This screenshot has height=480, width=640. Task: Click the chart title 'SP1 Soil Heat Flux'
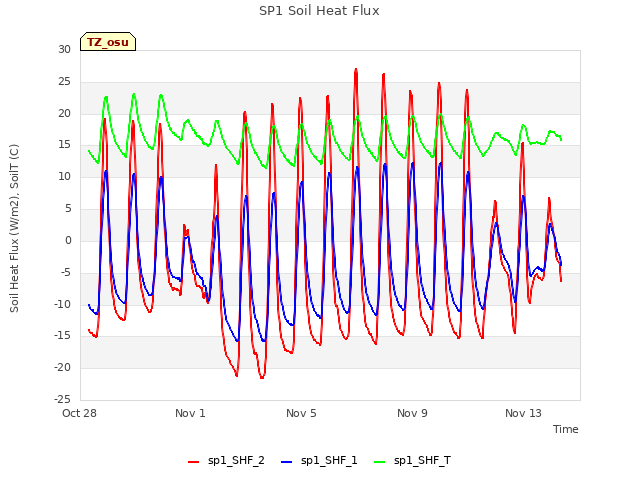pos(319,11)
